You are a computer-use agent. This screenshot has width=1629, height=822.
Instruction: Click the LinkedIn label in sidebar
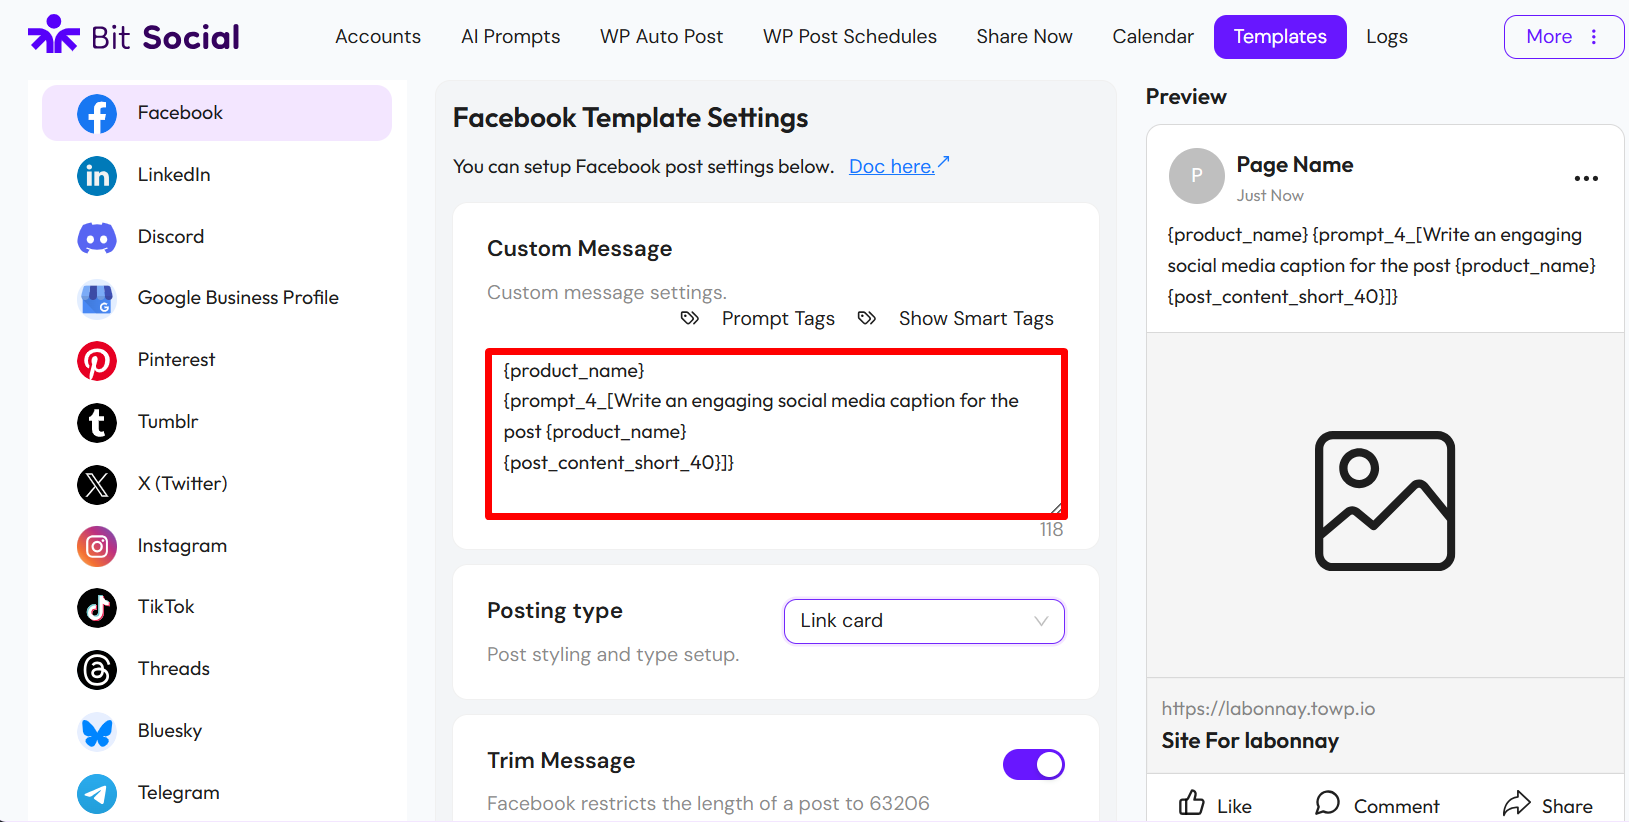174,175
